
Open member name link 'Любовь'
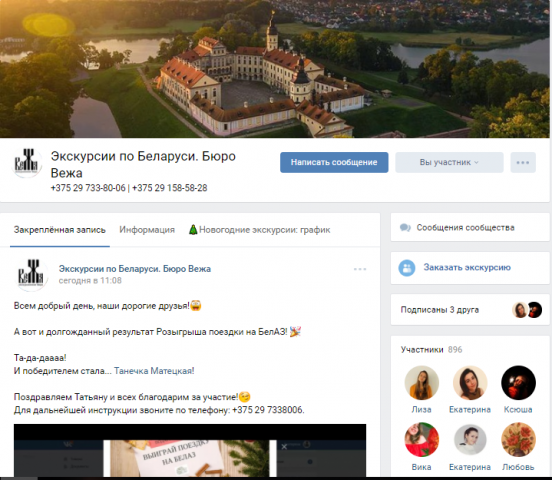[x=518, y=467]
